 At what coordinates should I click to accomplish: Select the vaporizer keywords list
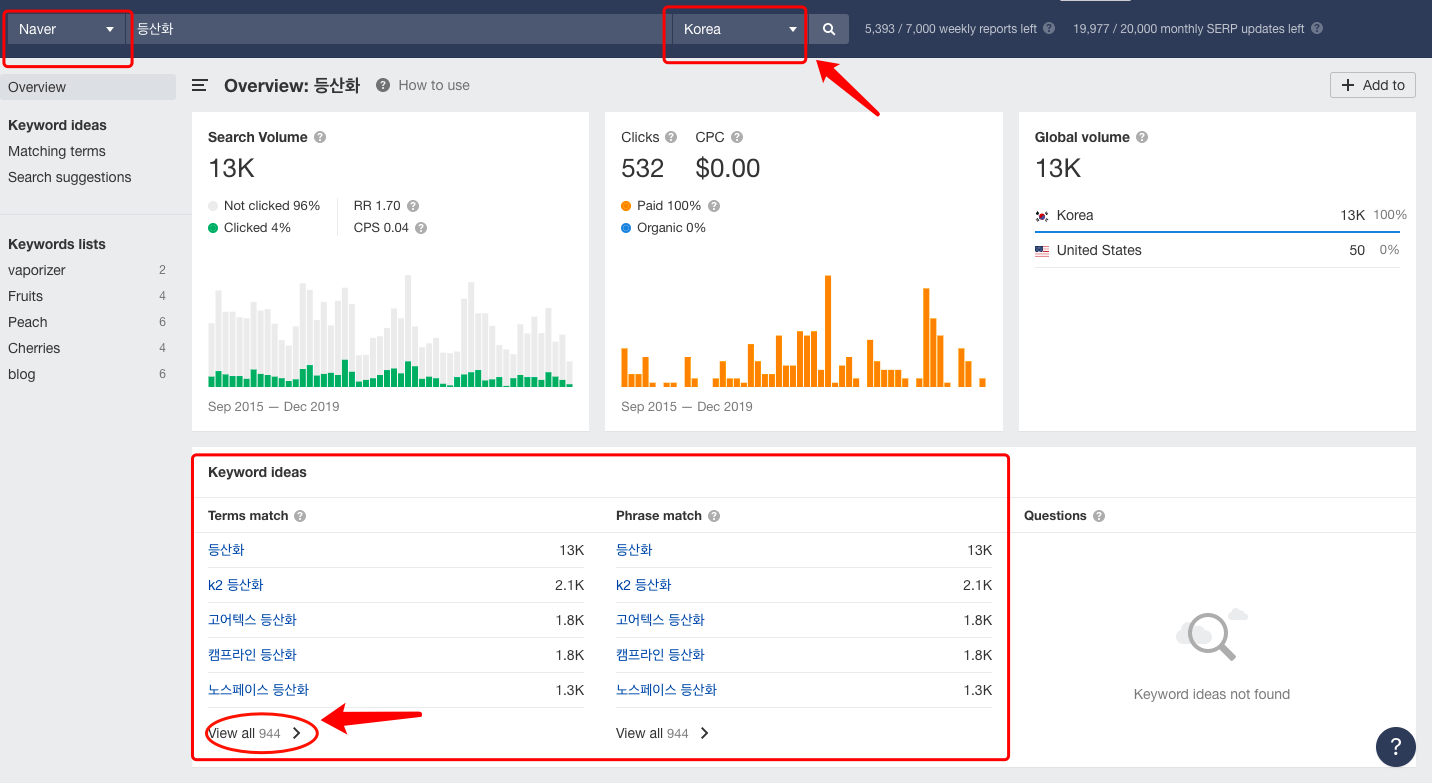pos(37,270)
